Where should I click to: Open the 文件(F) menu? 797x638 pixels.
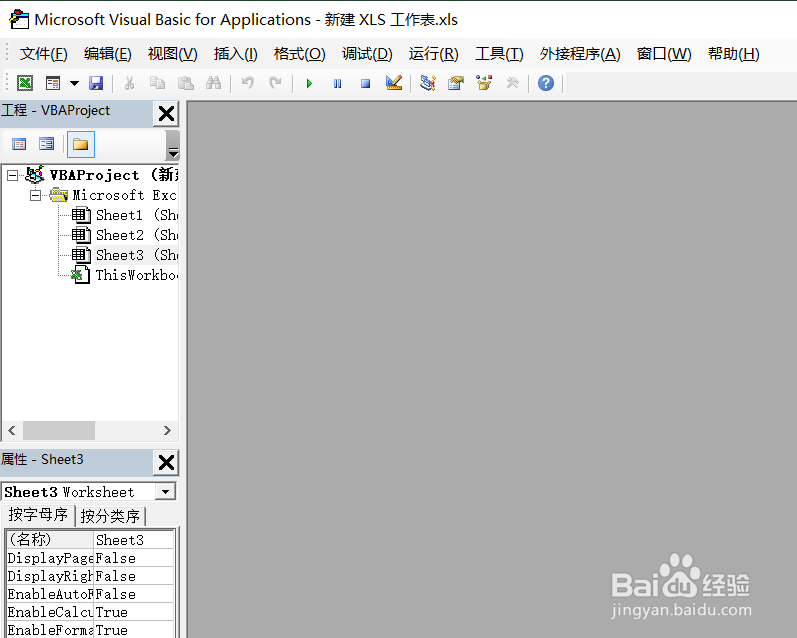click(43, 54)
